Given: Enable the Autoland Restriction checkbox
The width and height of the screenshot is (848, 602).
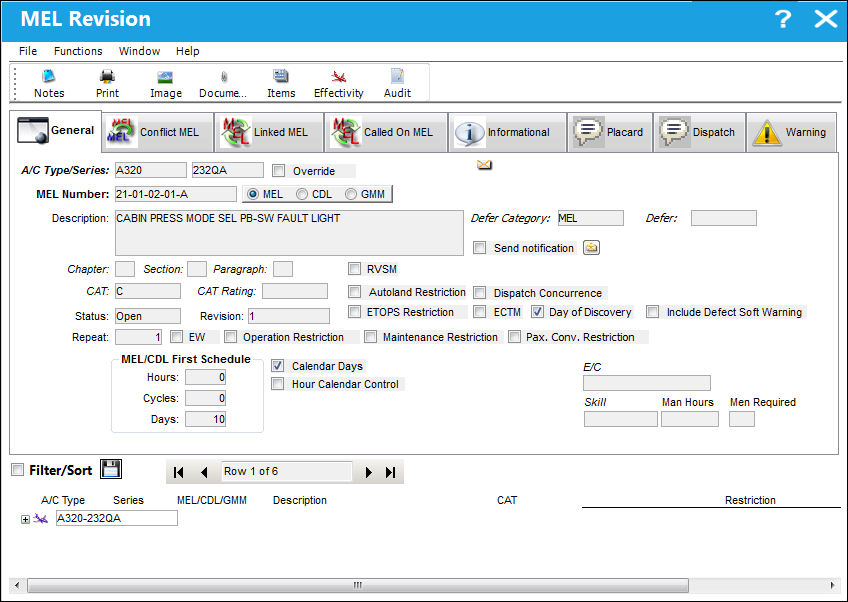Looking at the screenshot, I should pyautogui.click(x=354, y=292).
